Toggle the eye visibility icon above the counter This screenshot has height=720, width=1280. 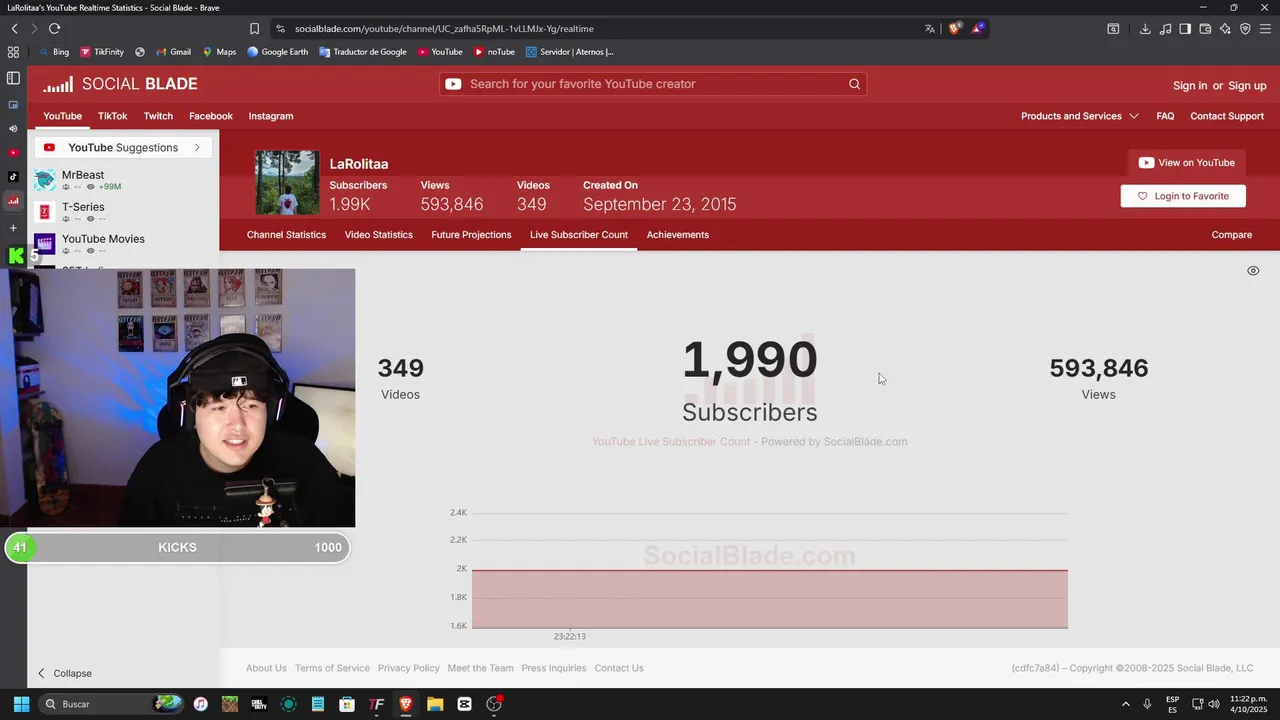click(x=1253, y=271)
